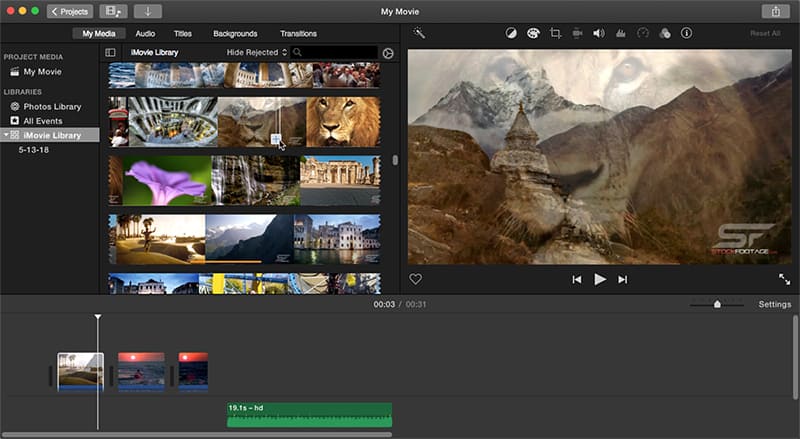This screenshot has width=800, height=439.
Task: Open the Clip Information button
Action: 687,33
